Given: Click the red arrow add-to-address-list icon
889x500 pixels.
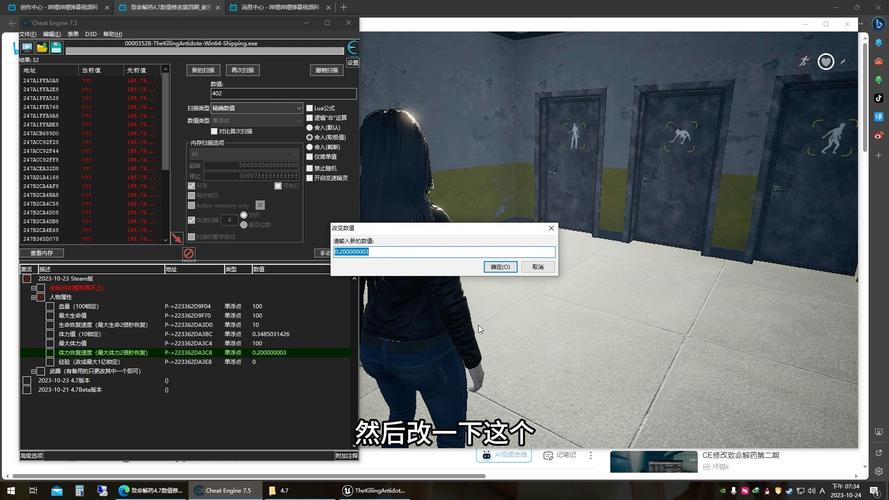Looking at the screenshot, I should point(177,238).
